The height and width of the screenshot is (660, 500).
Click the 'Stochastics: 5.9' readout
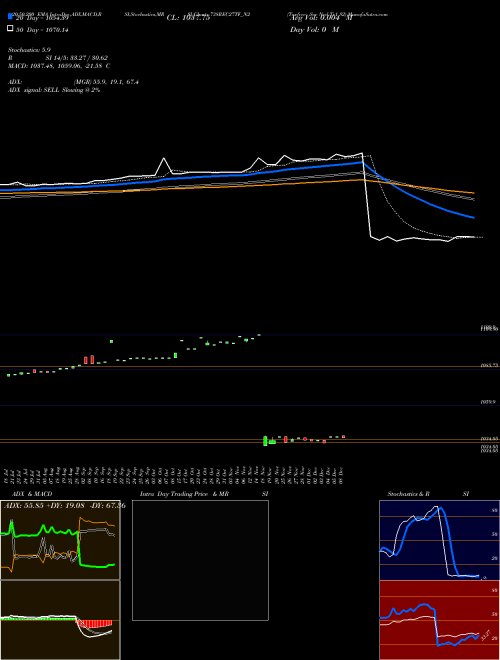tap(29, 50)
